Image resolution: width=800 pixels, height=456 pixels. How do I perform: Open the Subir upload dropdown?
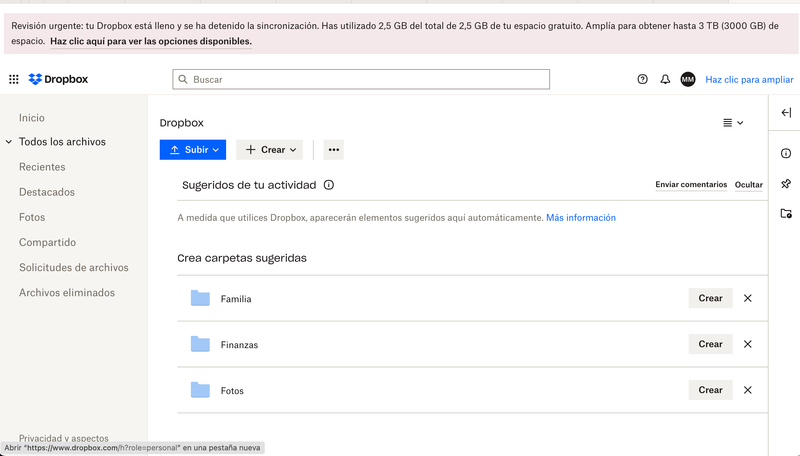click(193, 149)
